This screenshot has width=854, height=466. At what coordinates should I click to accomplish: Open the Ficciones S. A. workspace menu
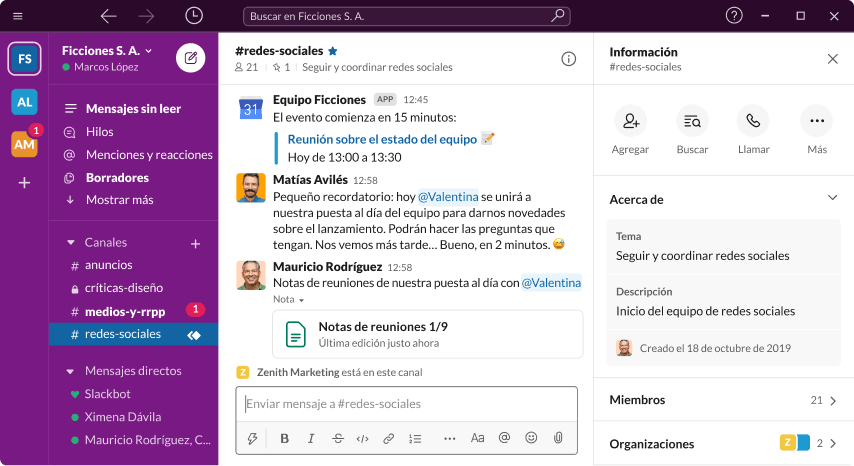pyautogui.click(x=107, y=51)
